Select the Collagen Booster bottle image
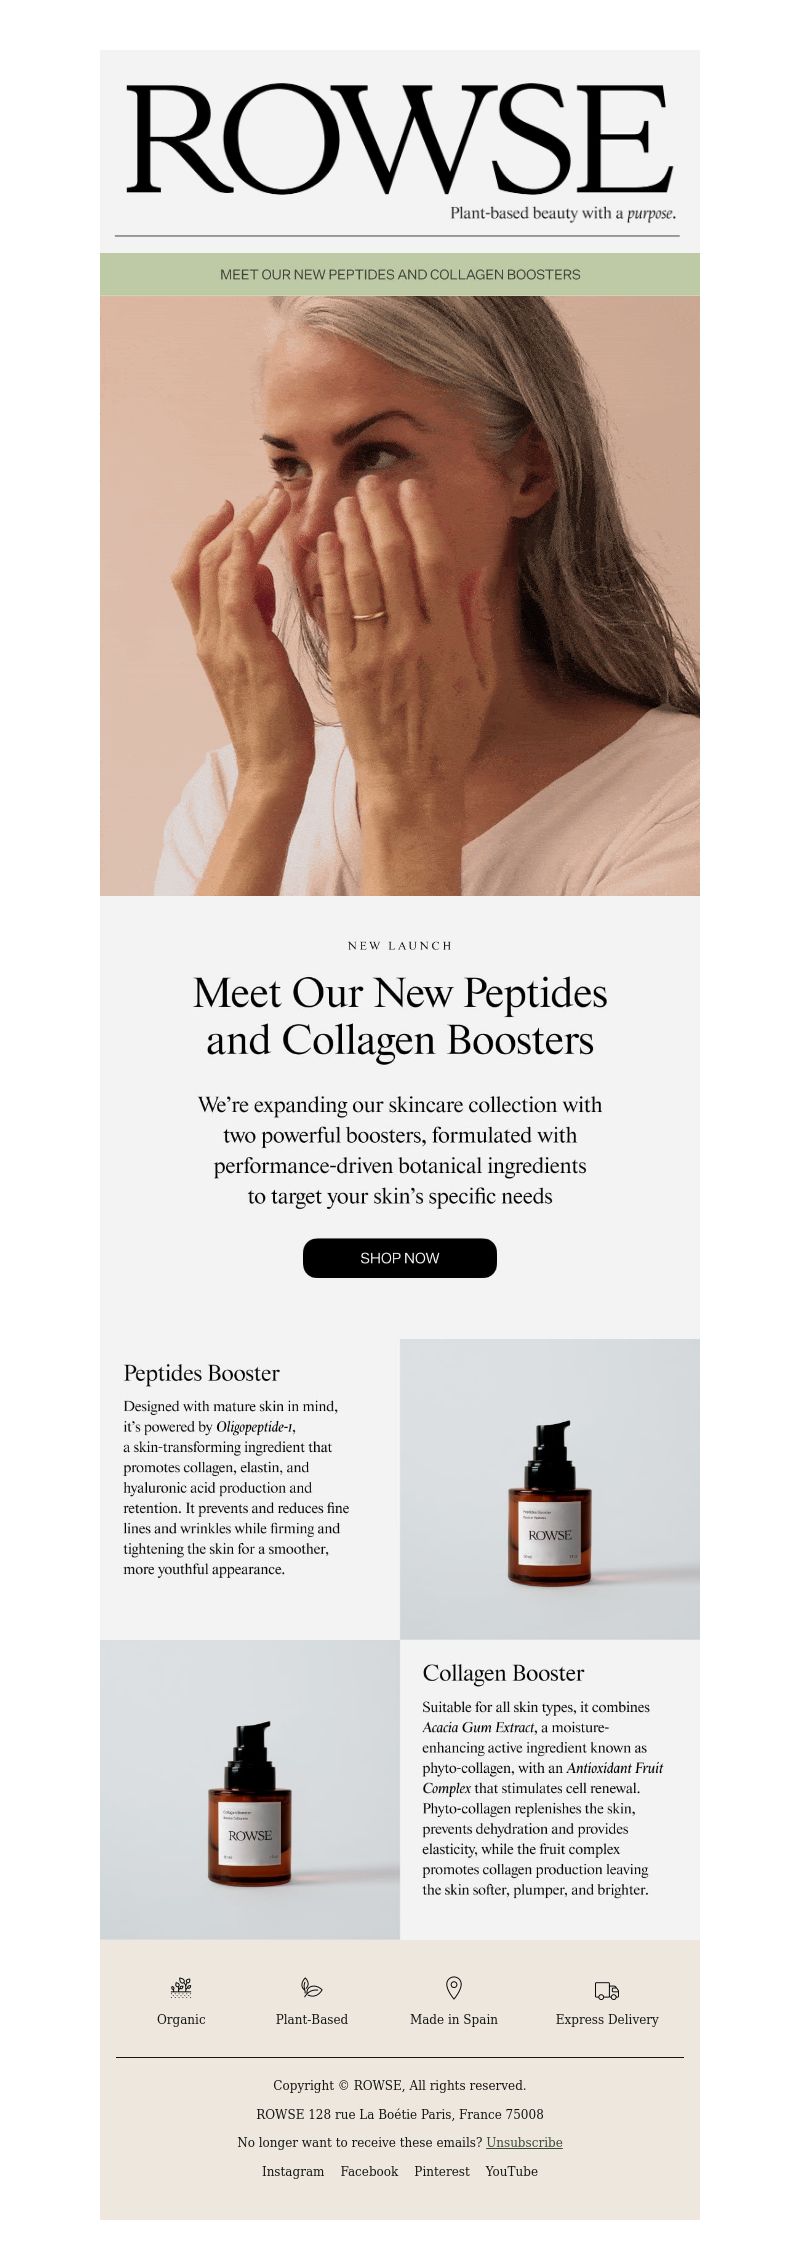Screen dimensions: 800x2259 tap(250, 1789)
